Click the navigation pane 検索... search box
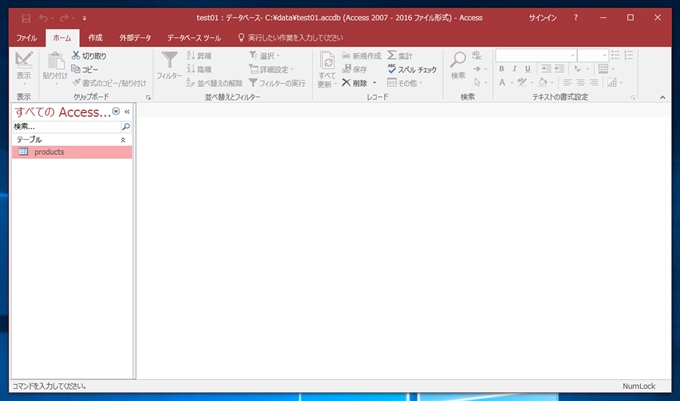 click(x=66, y=127)
